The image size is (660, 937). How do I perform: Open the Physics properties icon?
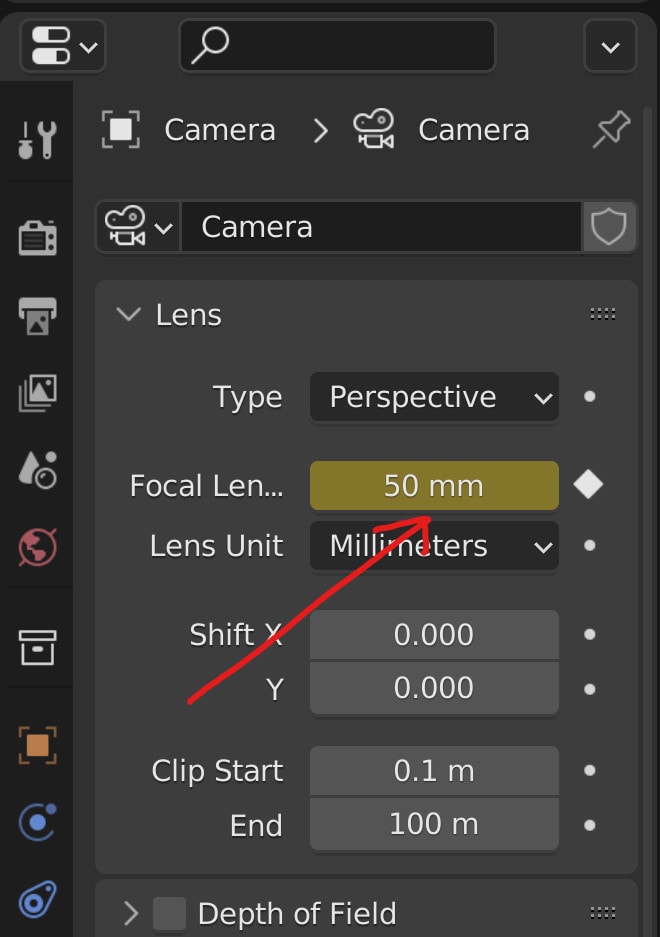pyautogui.click(x=38, y=823)
